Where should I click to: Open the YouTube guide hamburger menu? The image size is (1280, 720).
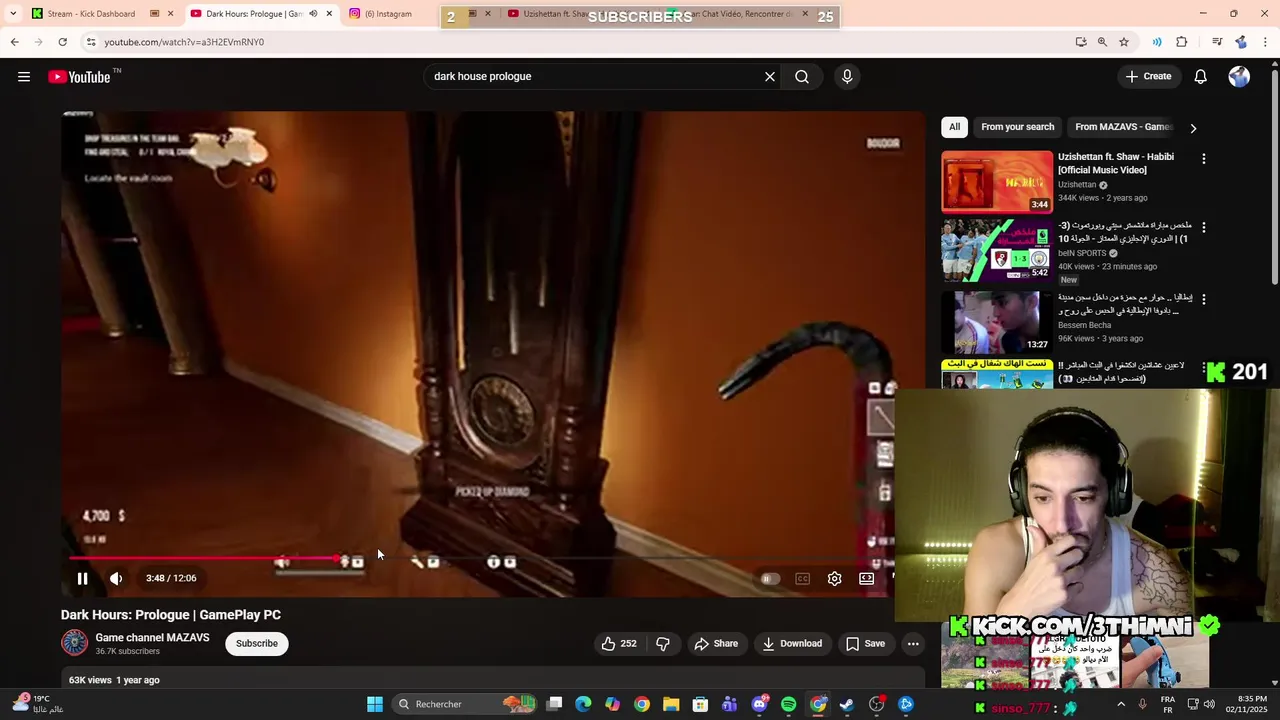click(x=24, y=77)
